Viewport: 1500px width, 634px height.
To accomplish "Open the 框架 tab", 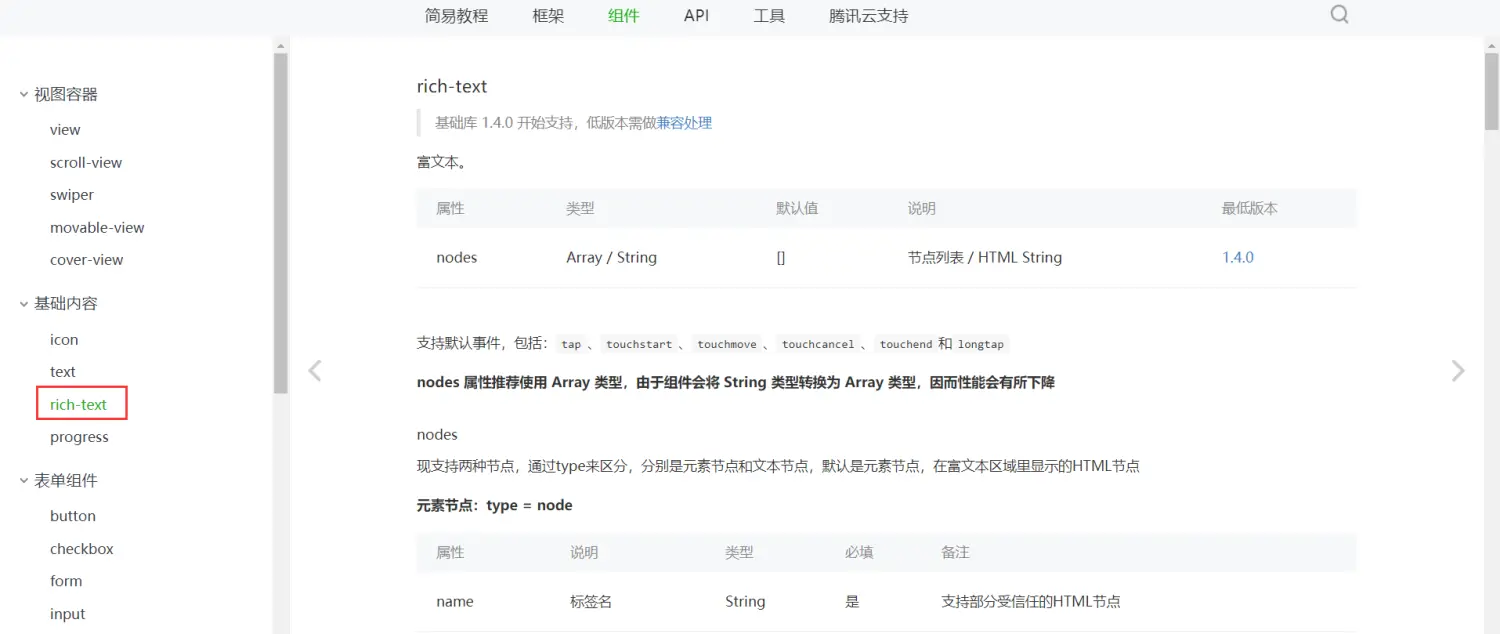I will [x=548, y=16].
